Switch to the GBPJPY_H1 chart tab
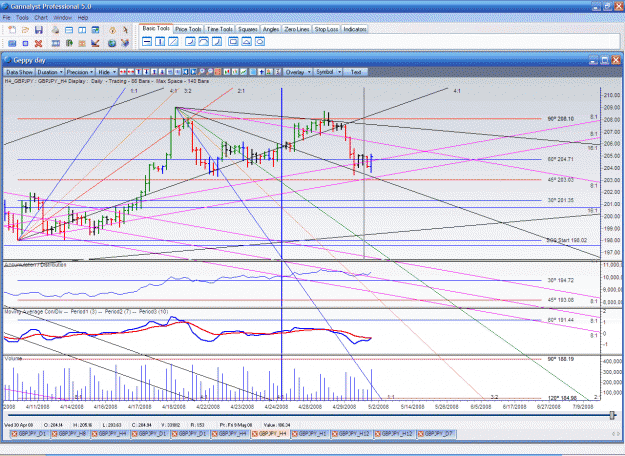This screenshot has height=456, width=625. [x=311, y=434]
